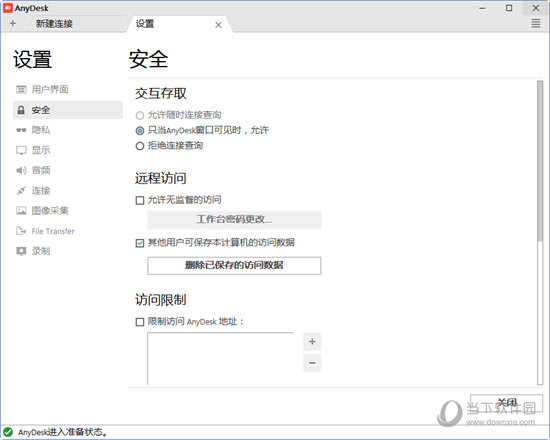Open 显示 settings section

tap(68, 151)
